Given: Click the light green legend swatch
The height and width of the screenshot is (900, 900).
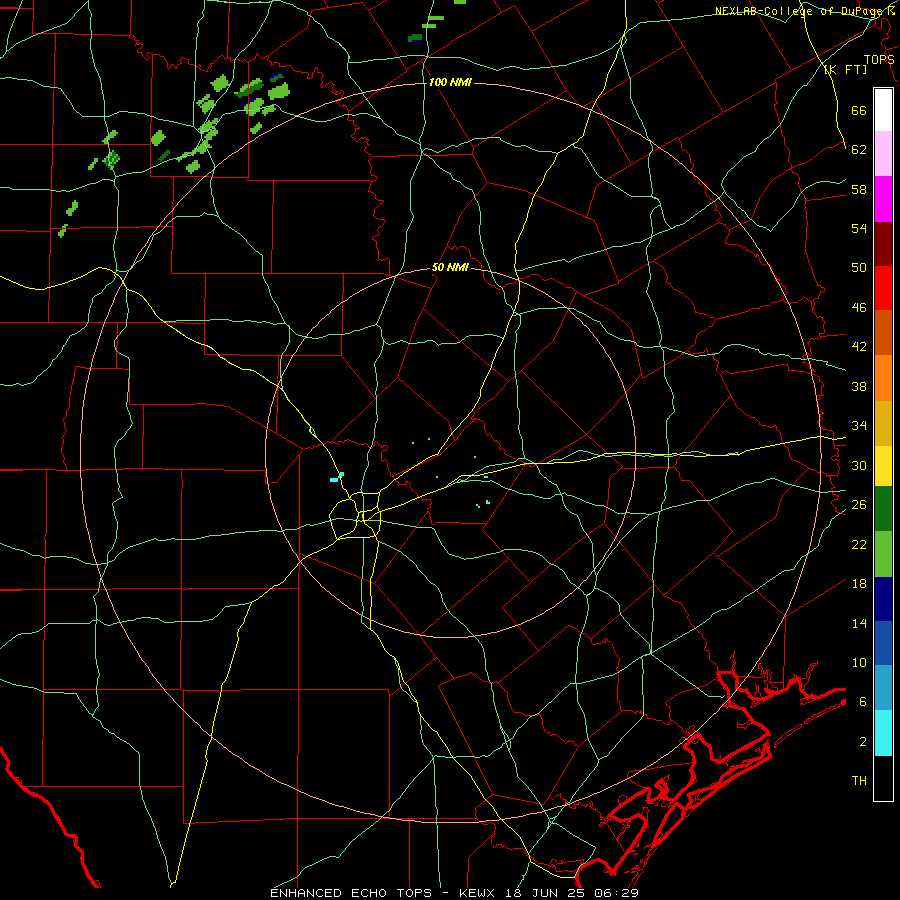Looking at the screenshot, I should [x=883, y=554].
